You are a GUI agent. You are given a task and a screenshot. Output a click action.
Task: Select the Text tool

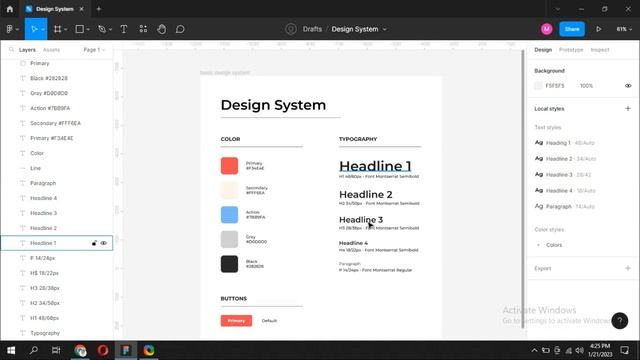pos(124,29)
